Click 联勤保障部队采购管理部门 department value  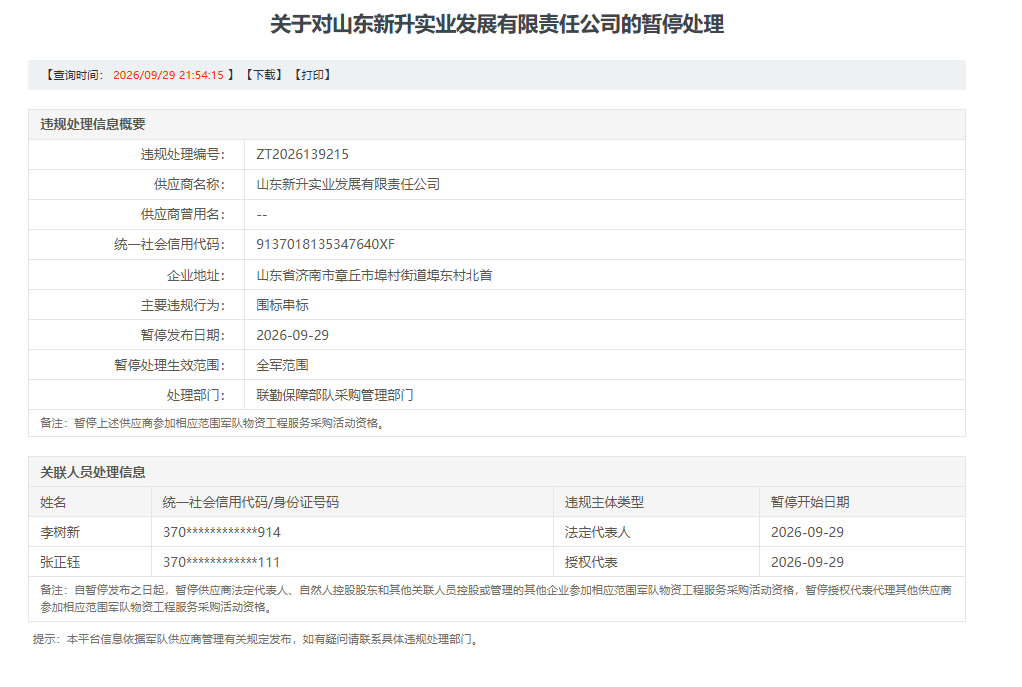335,395
